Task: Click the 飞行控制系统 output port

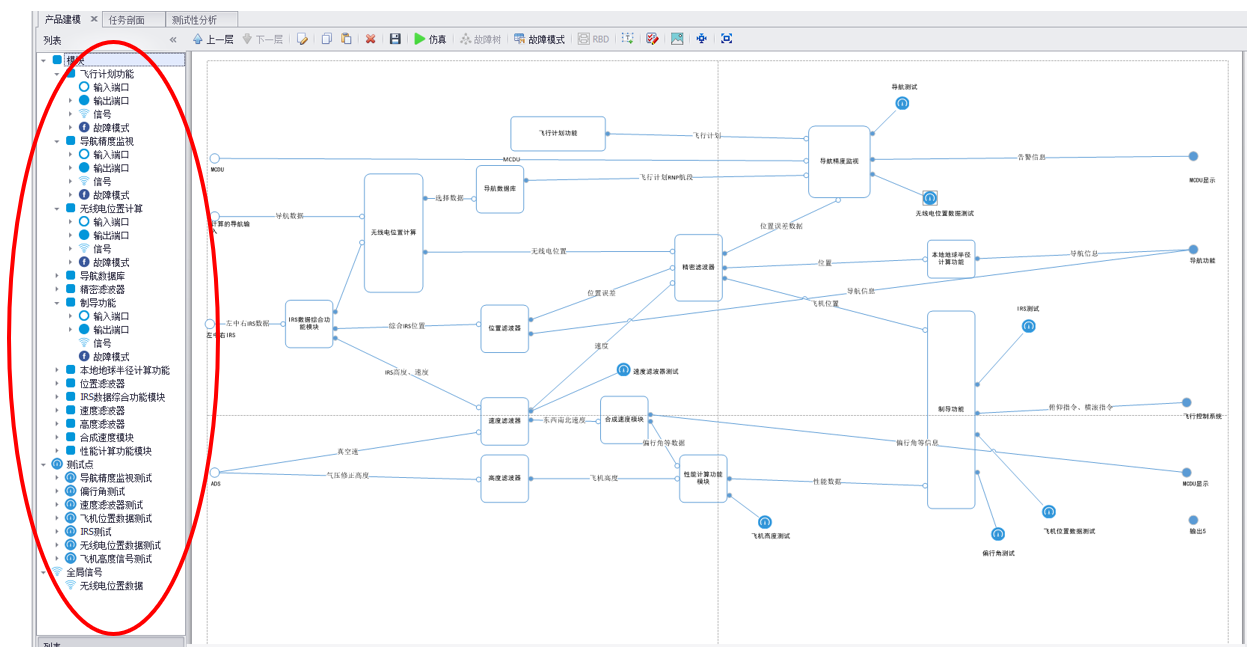Action: click(x=1187, y=403)
